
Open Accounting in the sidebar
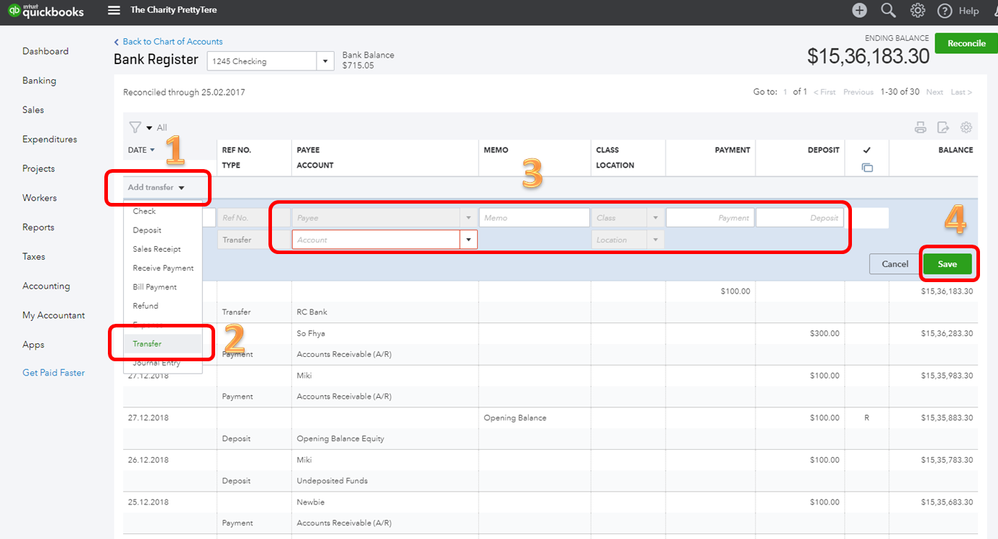(46, 286)
